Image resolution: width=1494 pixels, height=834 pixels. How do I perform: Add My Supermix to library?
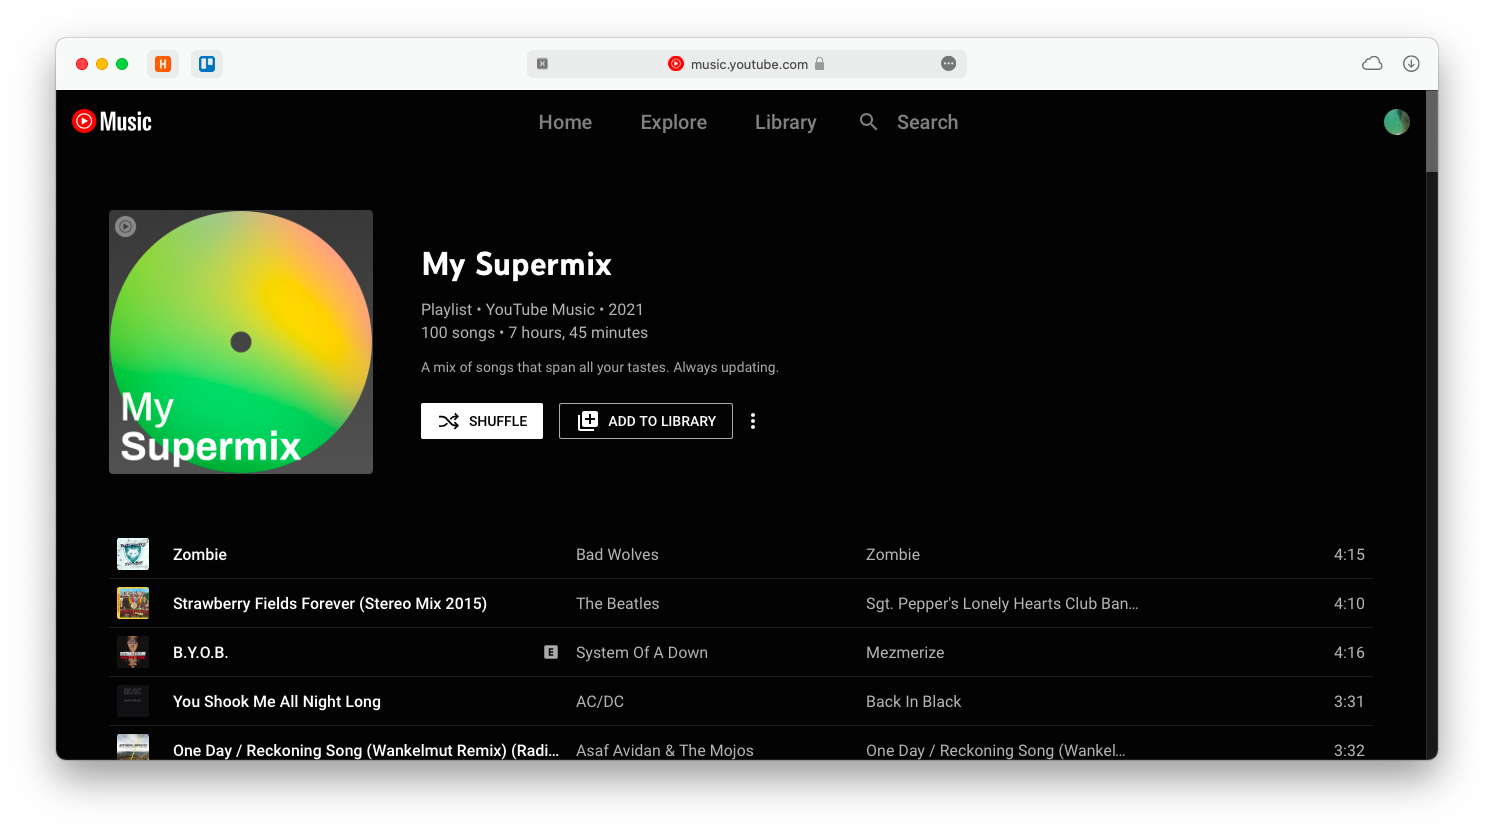(x=646, y=421)
